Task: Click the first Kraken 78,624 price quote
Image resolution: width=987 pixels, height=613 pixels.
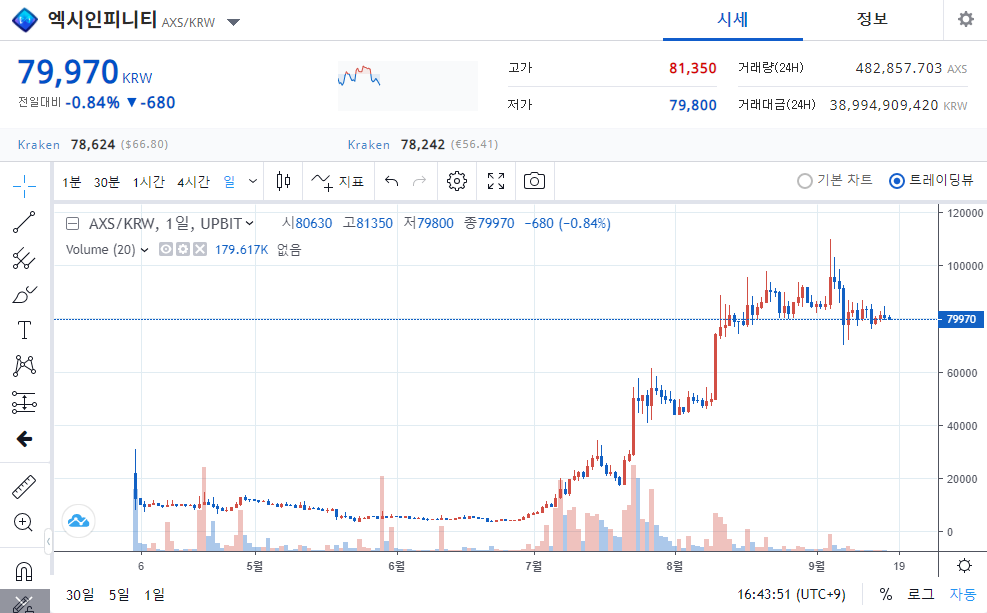Action: [x=93, y=145]
